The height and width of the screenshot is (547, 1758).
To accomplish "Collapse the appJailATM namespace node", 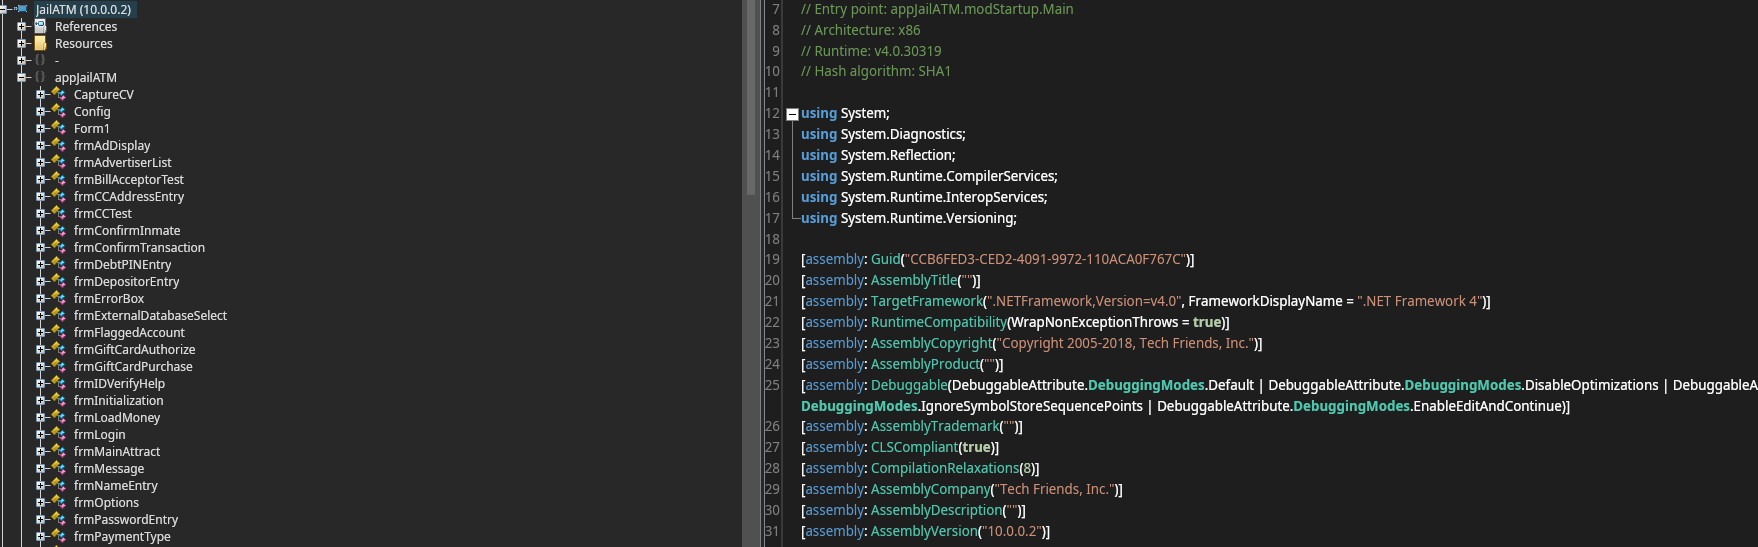I will (x=21, y=77).
